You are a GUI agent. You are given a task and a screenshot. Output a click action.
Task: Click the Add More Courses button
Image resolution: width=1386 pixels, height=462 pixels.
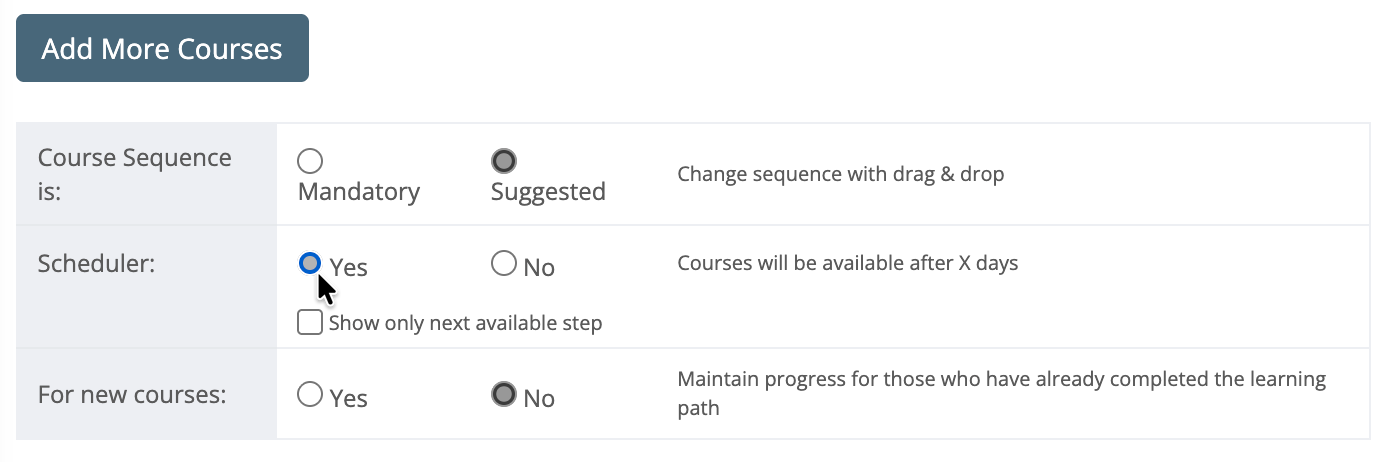click(162, 48)
